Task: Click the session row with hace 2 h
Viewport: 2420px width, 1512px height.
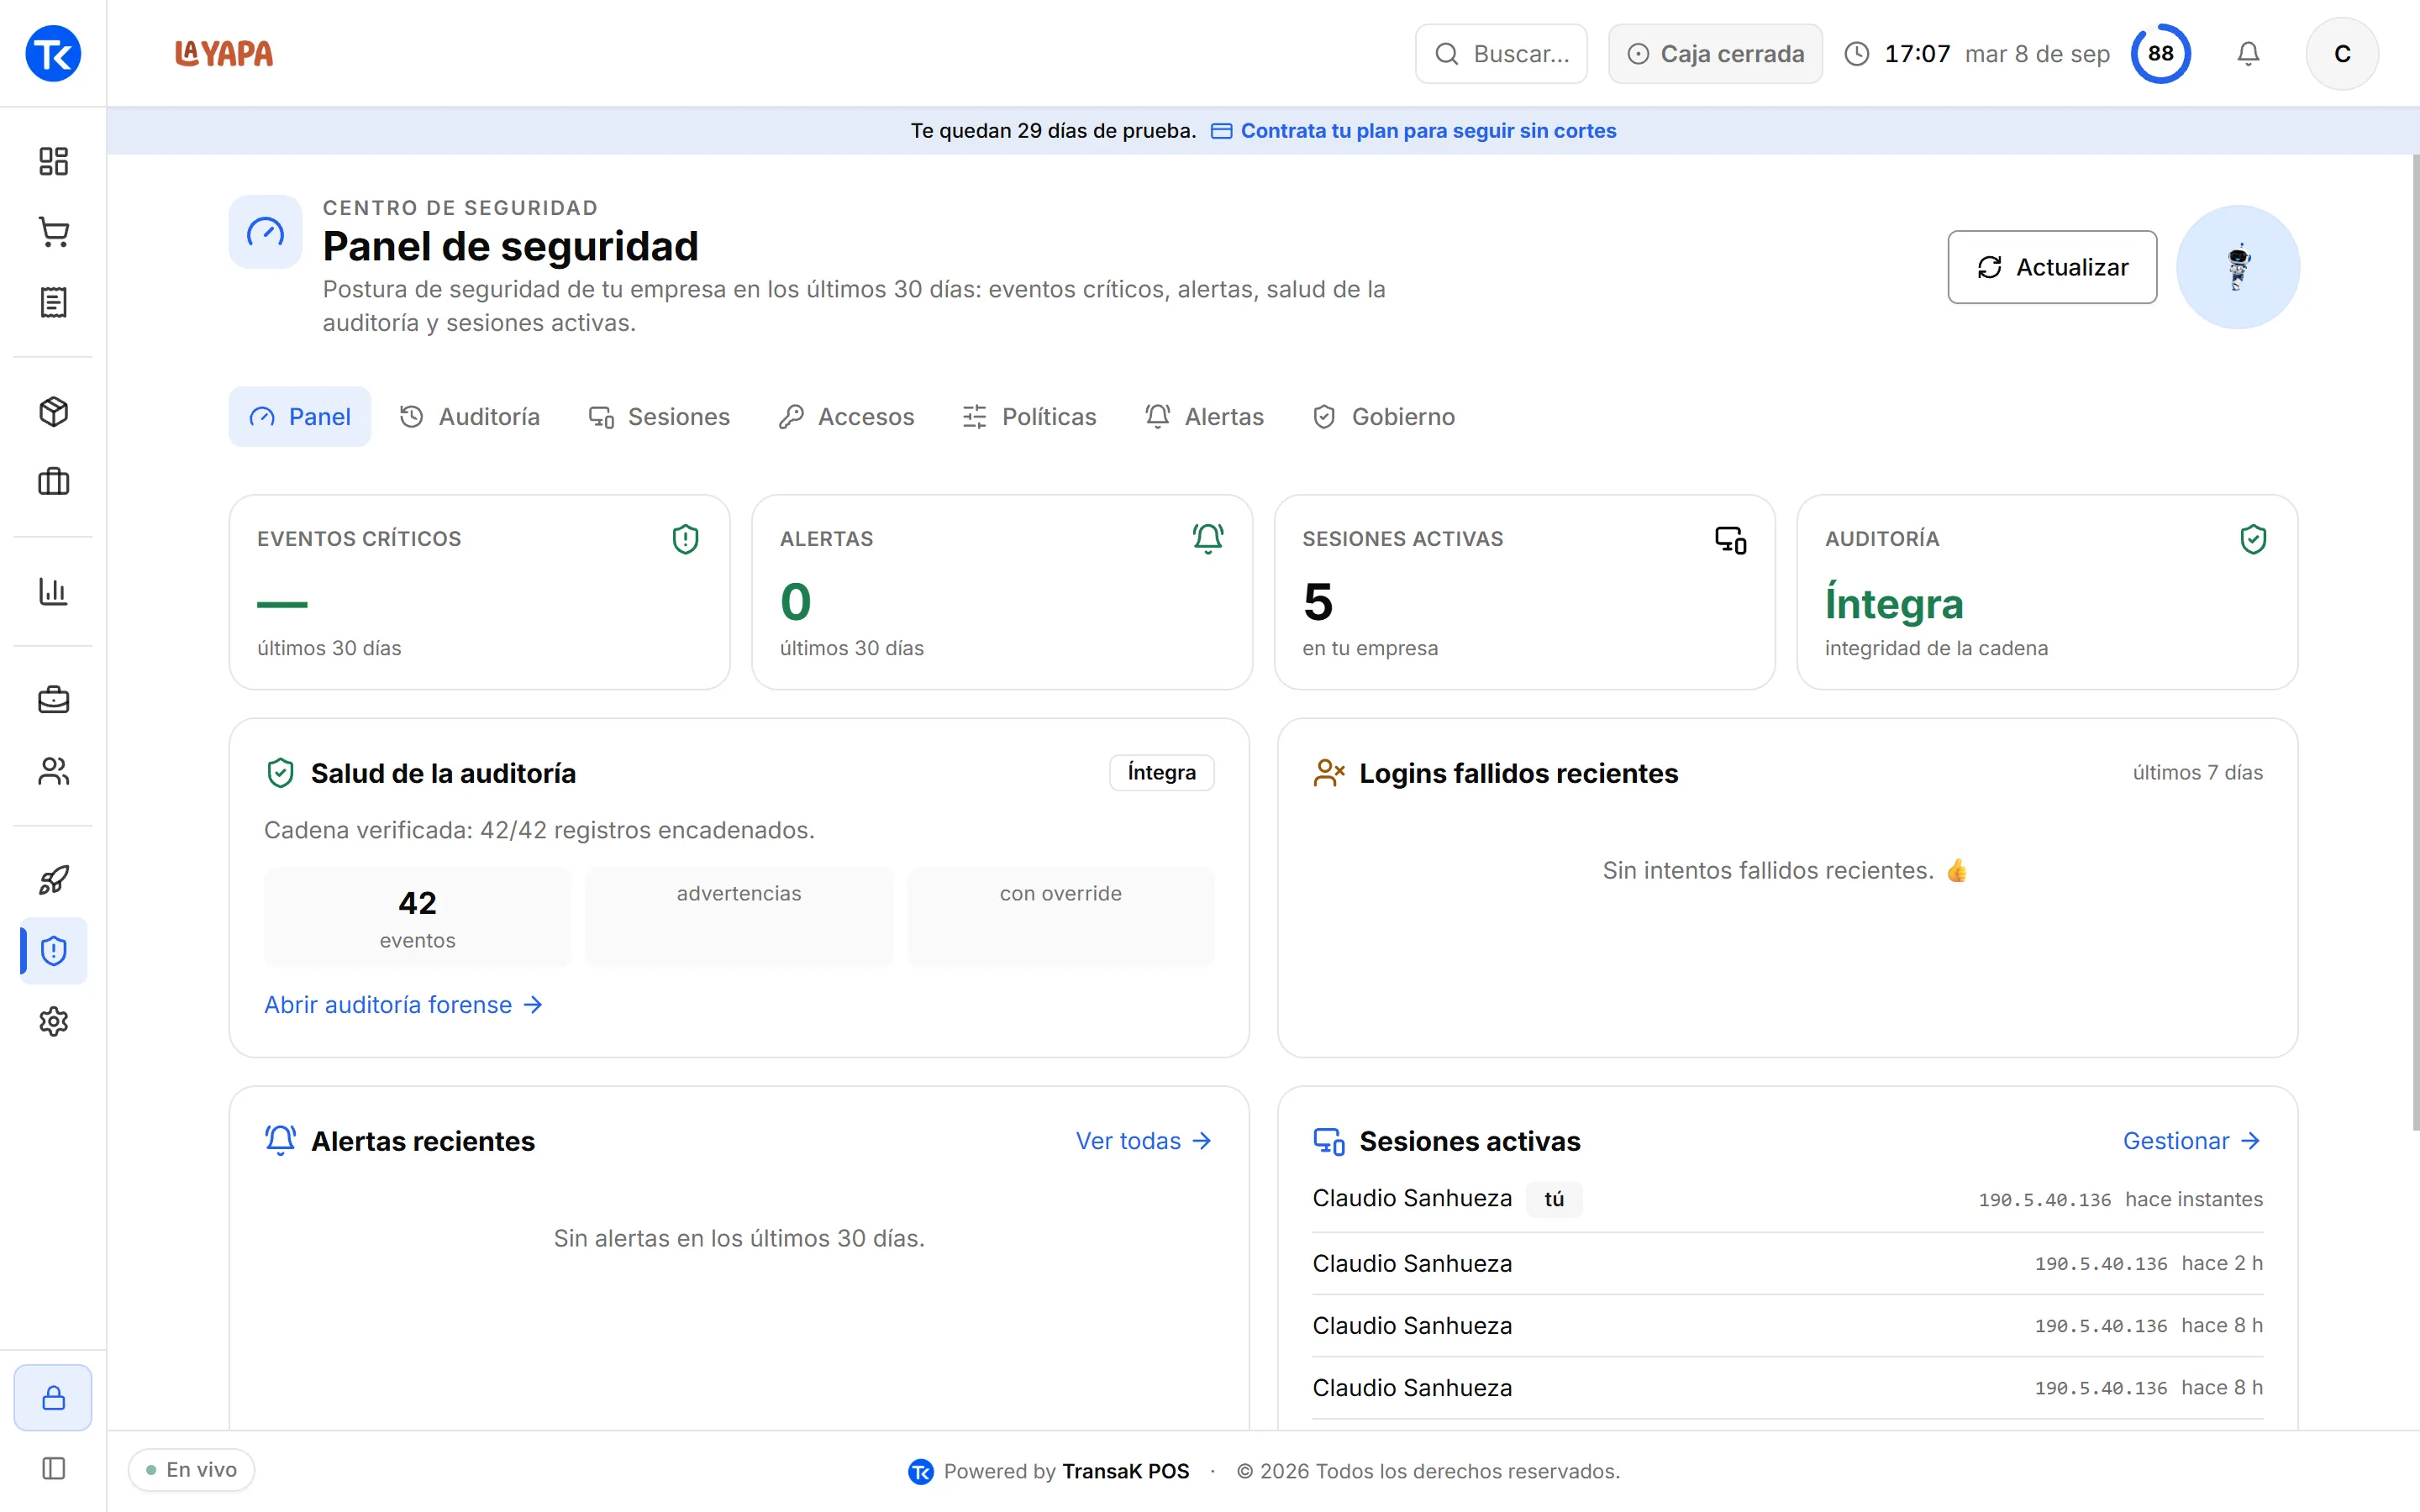Action: (1787, 1263)
